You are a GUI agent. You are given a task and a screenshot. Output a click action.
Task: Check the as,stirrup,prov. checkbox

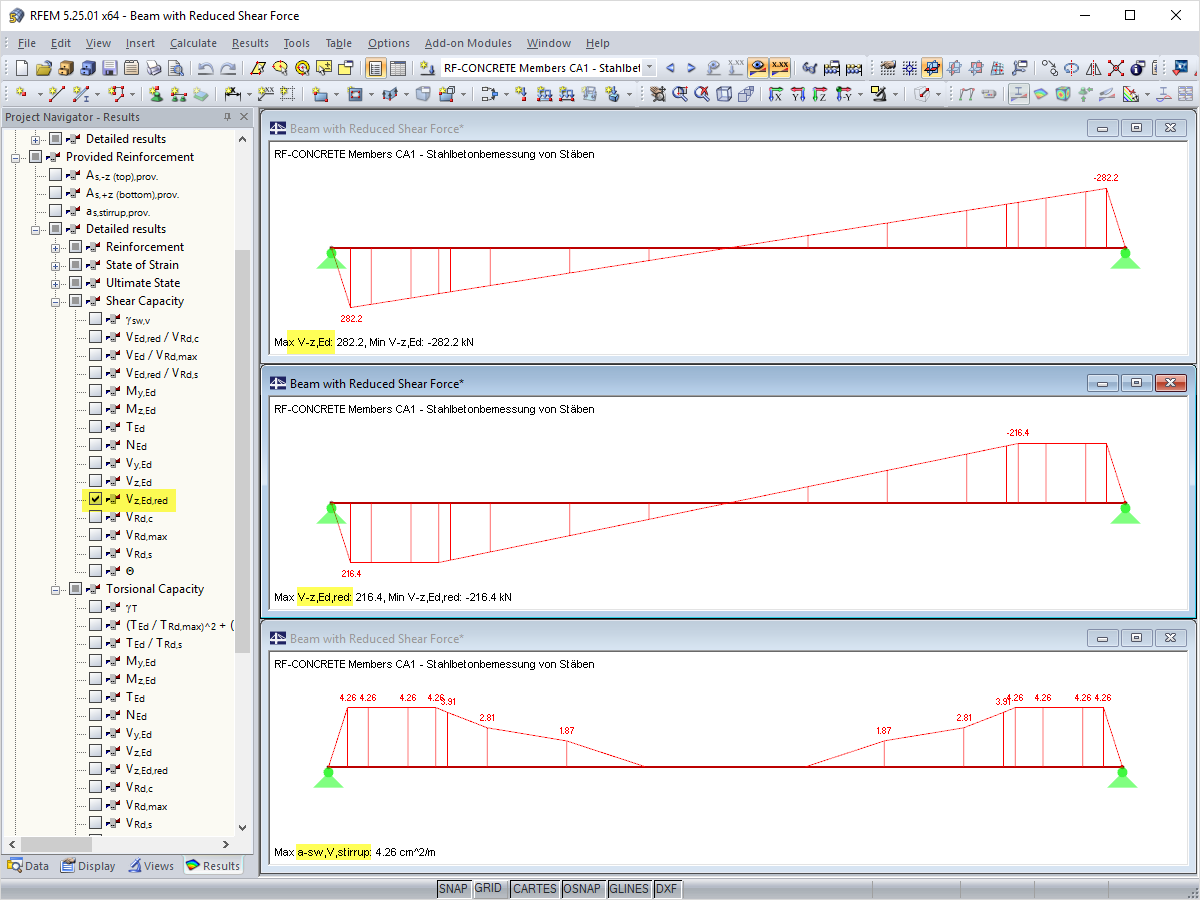coord(55,211)
